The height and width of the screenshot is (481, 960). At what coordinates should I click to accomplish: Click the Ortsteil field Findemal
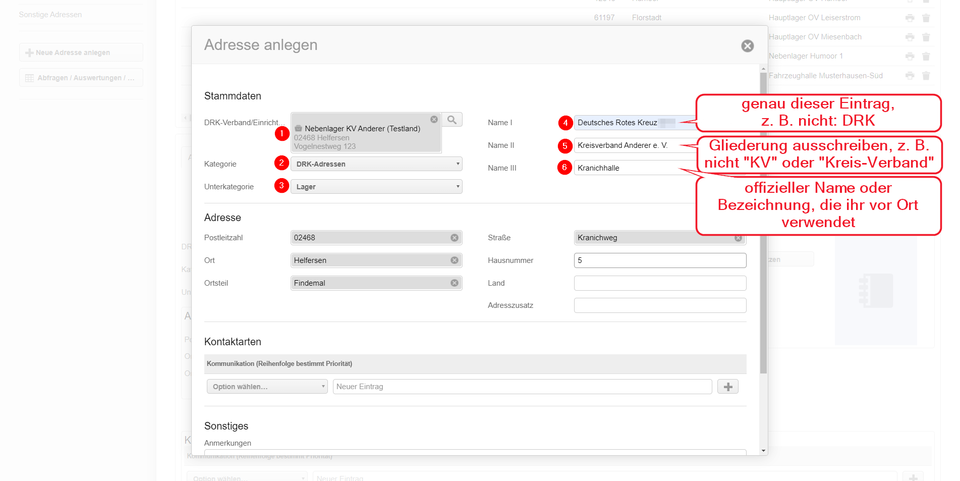377,283
